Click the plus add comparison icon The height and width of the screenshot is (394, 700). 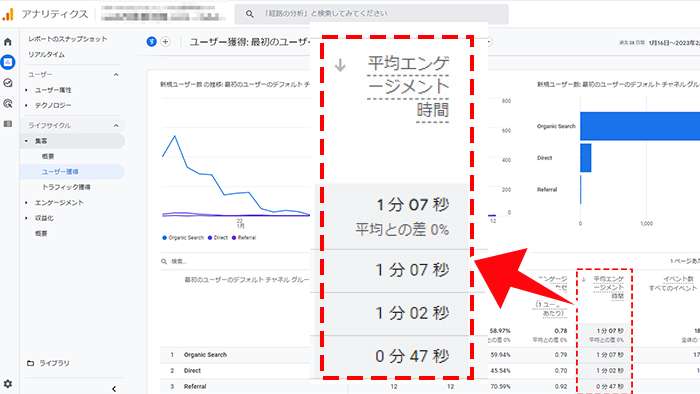165,41
